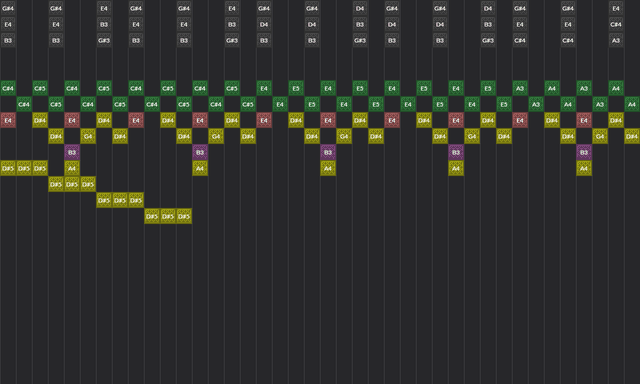Select the last purple B3 note
The image size is (640, 384).
coord(584,152)
